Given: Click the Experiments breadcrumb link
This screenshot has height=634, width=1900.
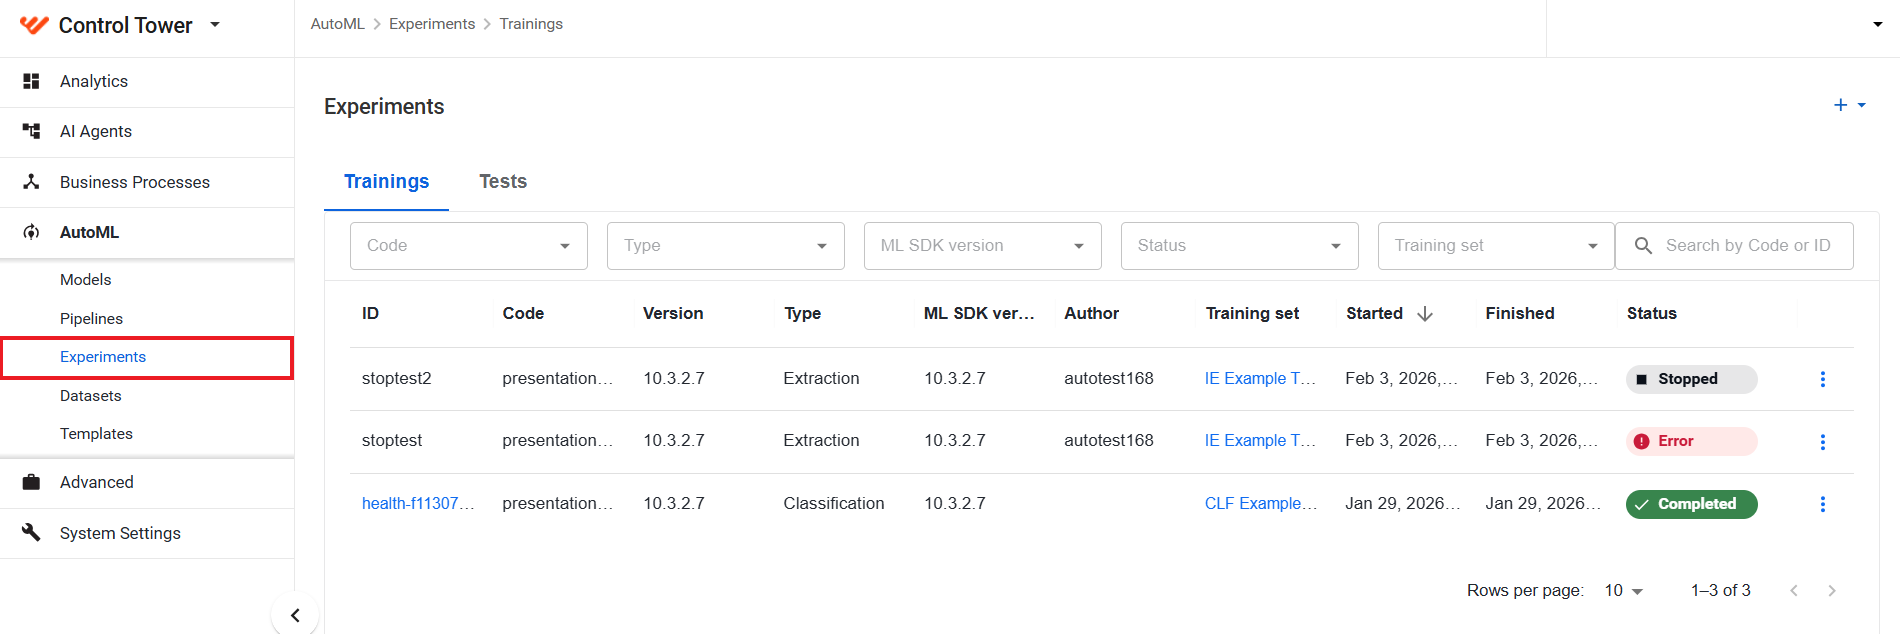Looking at the screenshot, I should coord(432,24).
